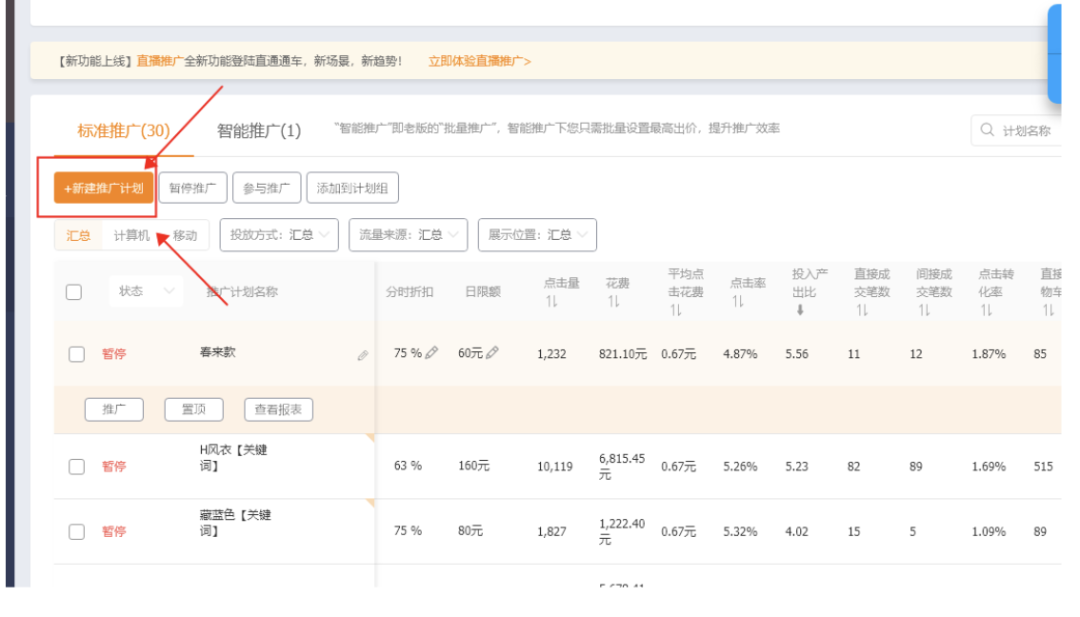Edit the 75% 分时折扣 value via pencil icon
This screenshot has height=617, width=1080.
coord(432,352)
